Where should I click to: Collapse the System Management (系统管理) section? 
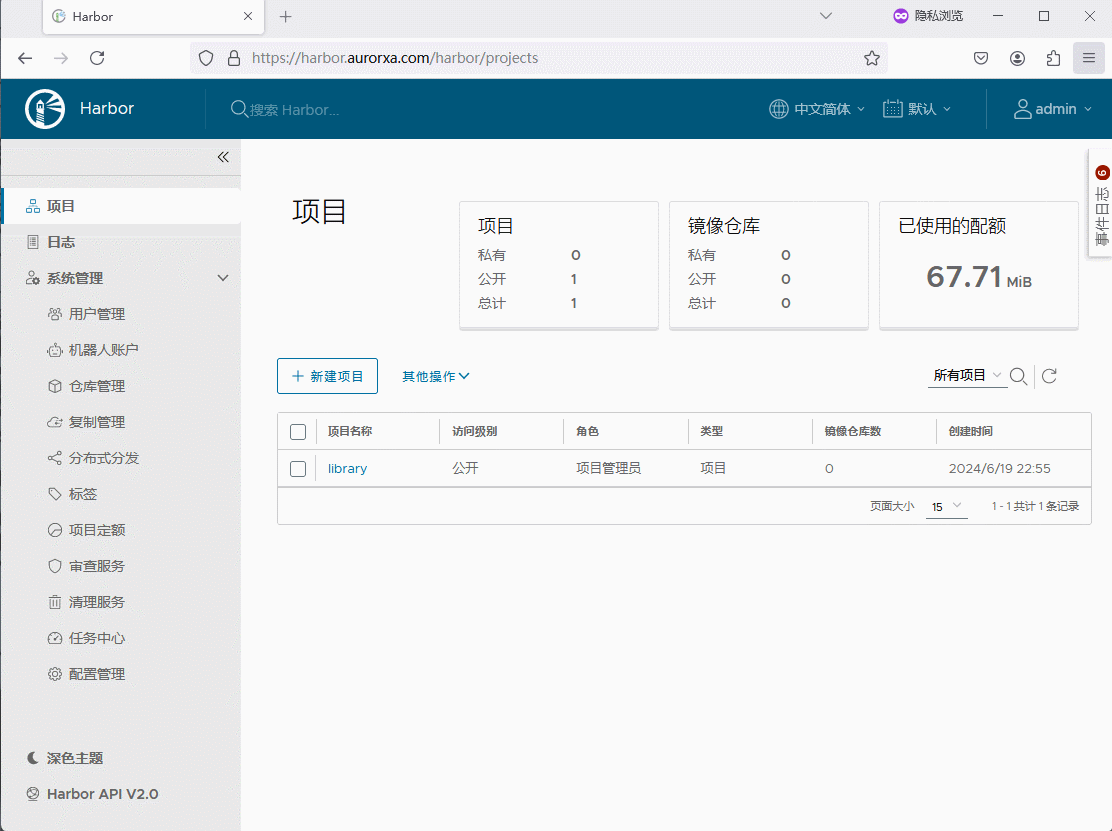click(x=223, y=278)
